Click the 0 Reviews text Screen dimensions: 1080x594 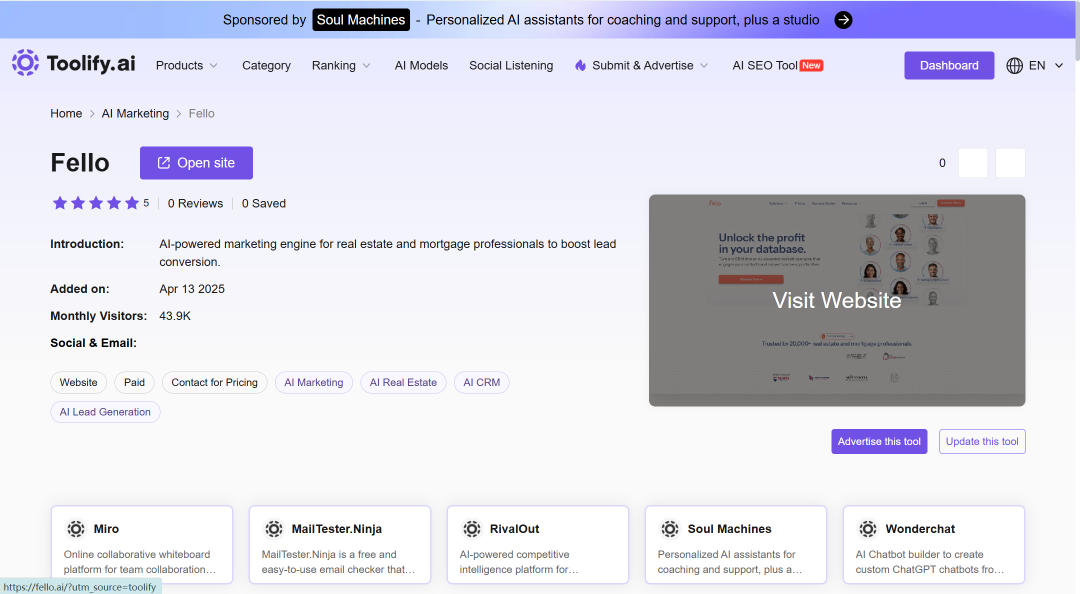pos(195,203)
